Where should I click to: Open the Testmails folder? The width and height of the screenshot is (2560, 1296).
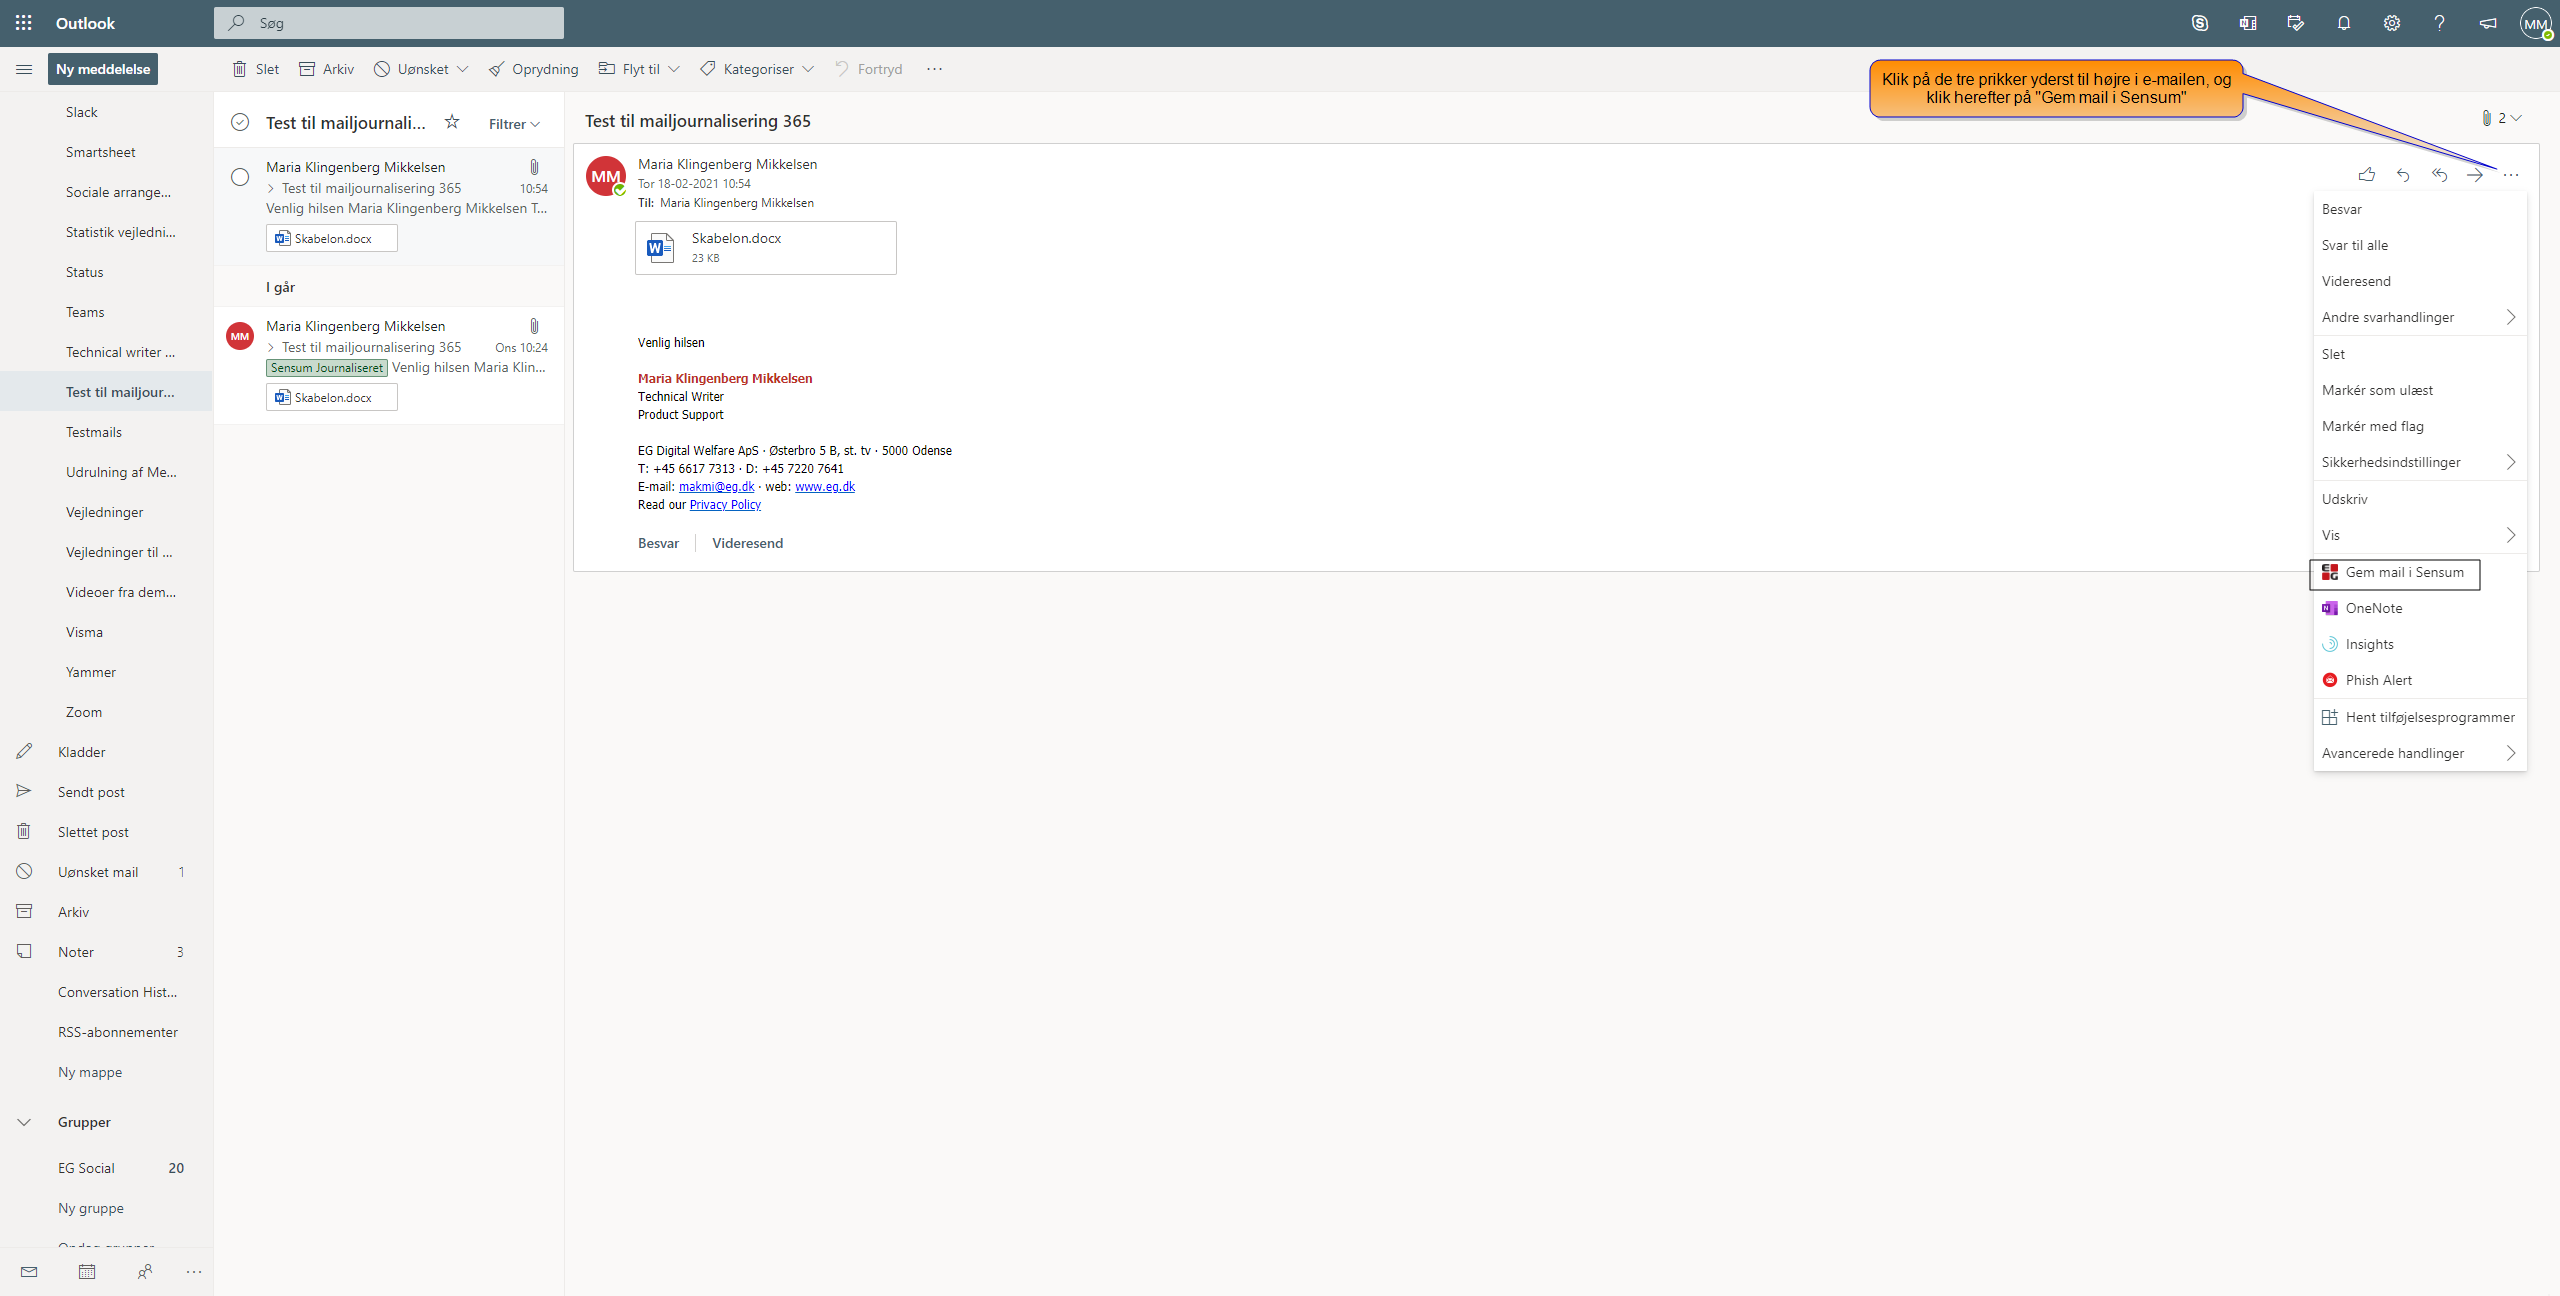pyautogui.click(x=106, y=432)
